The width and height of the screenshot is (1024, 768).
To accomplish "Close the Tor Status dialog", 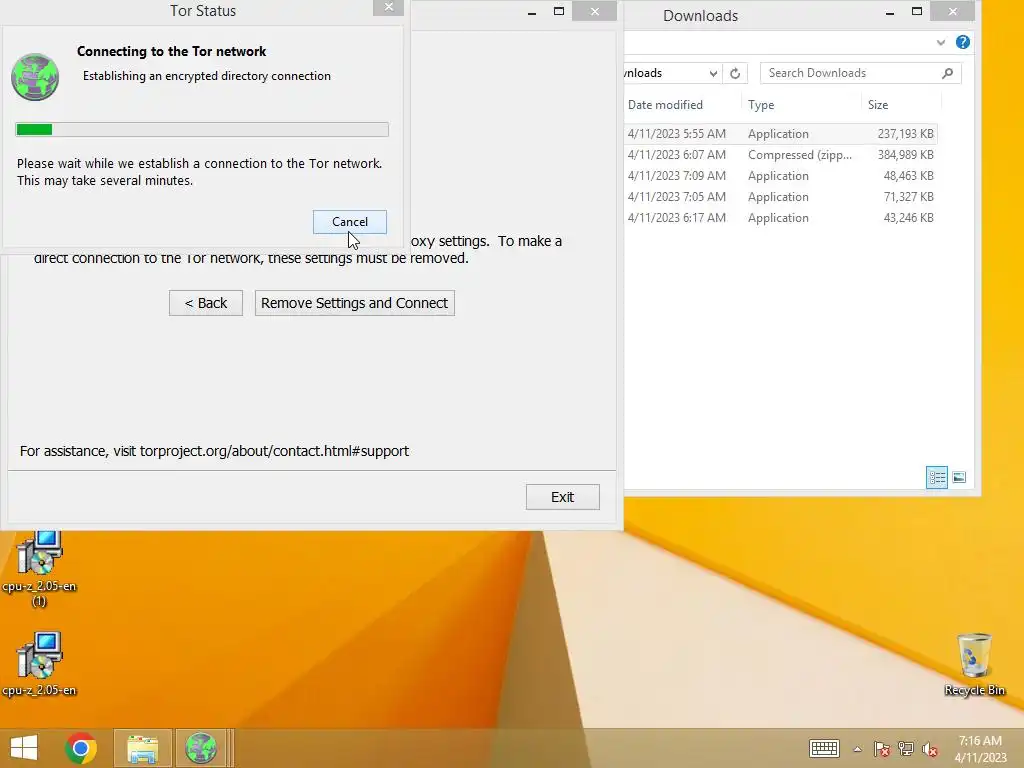I will [x=389, y=7].
